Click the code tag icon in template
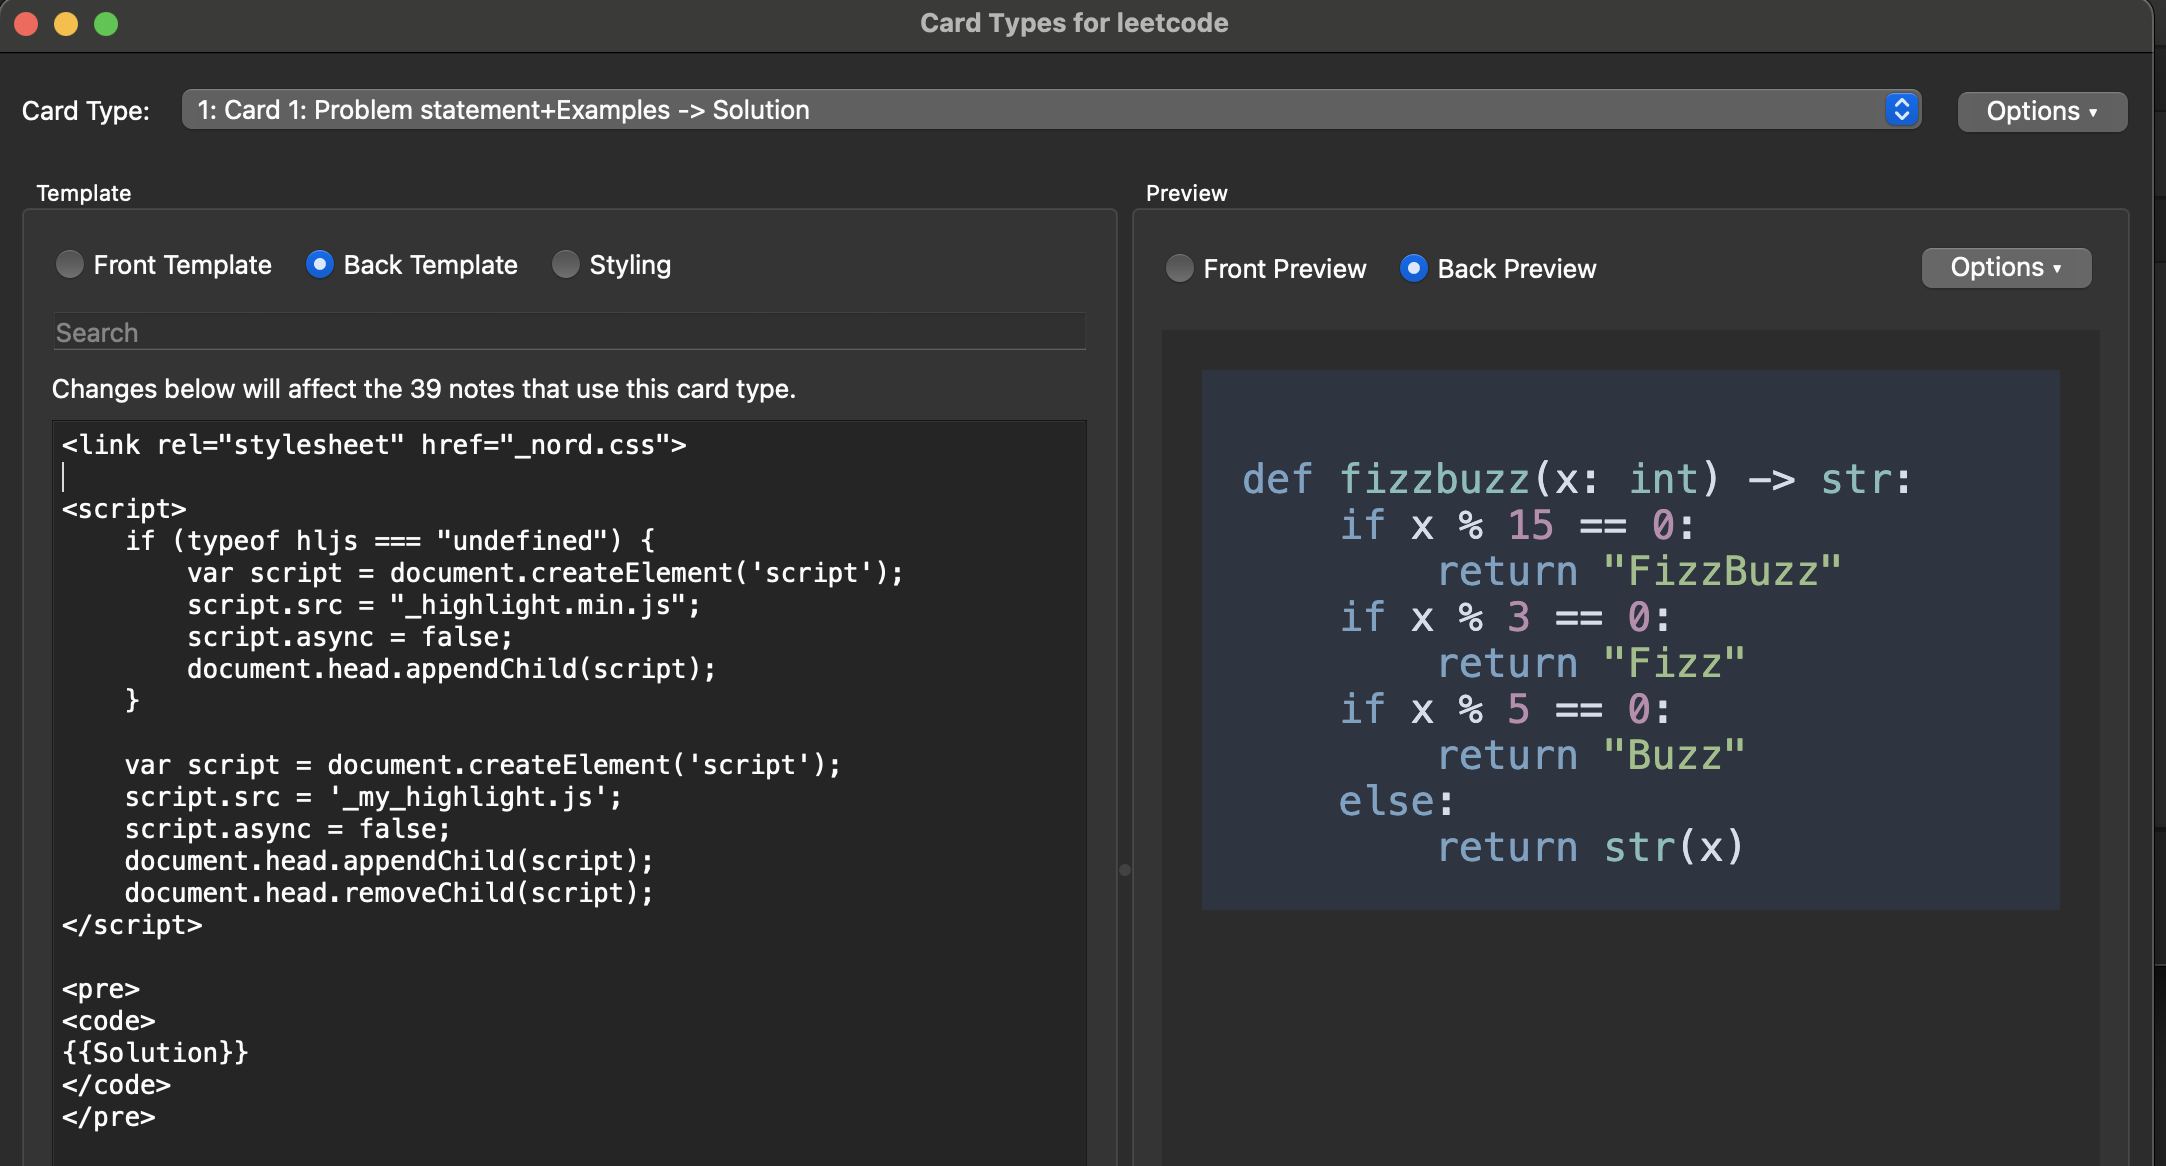Image resolution: width=2166 pixels, height=1166 pixels. click(x=109, y=1020)
